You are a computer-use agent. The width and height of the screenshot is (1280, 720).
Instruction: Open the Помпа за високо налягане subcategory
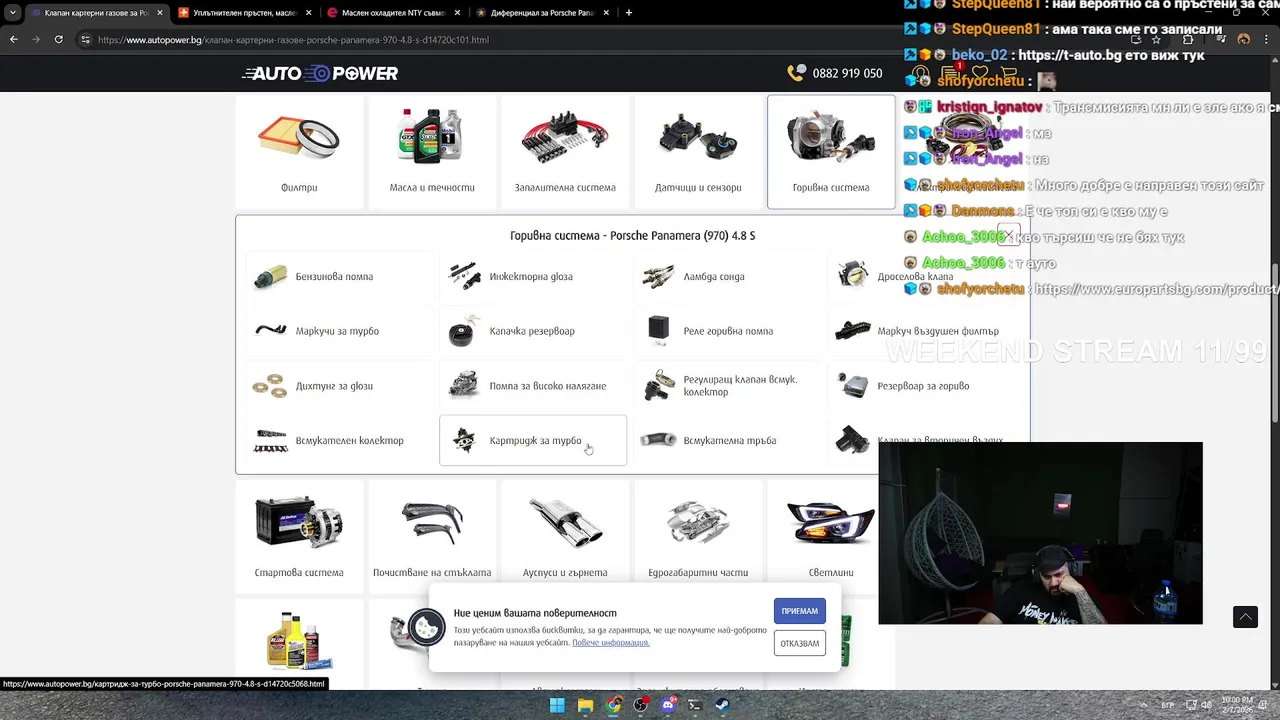coord(533,386)
